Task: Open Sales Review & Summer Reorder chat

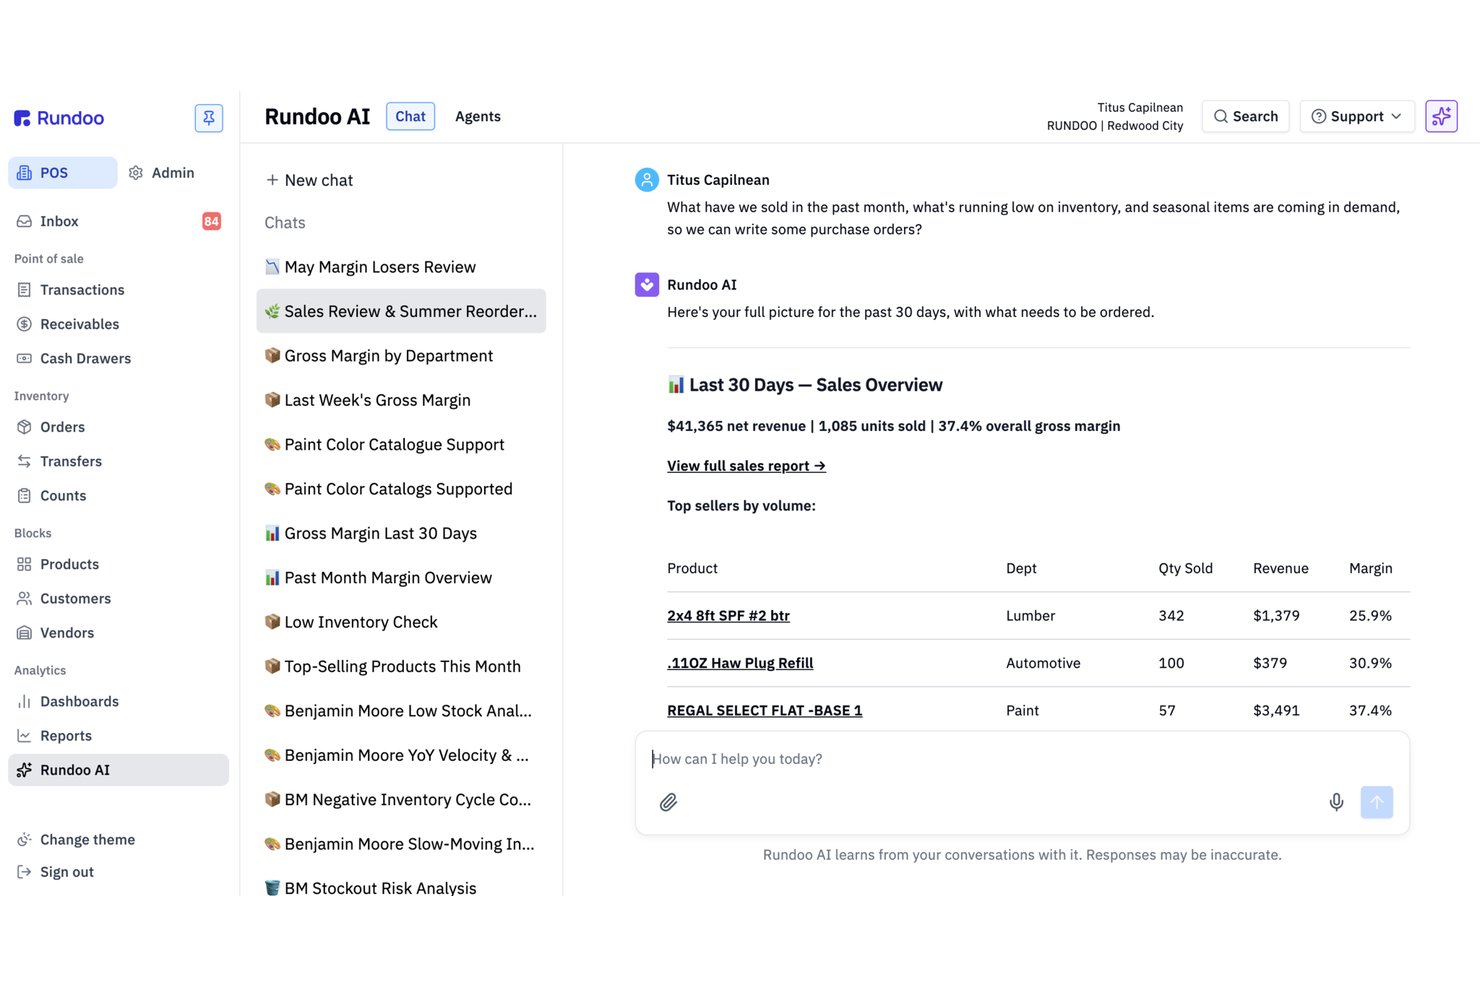Action: tap(401, 311)
